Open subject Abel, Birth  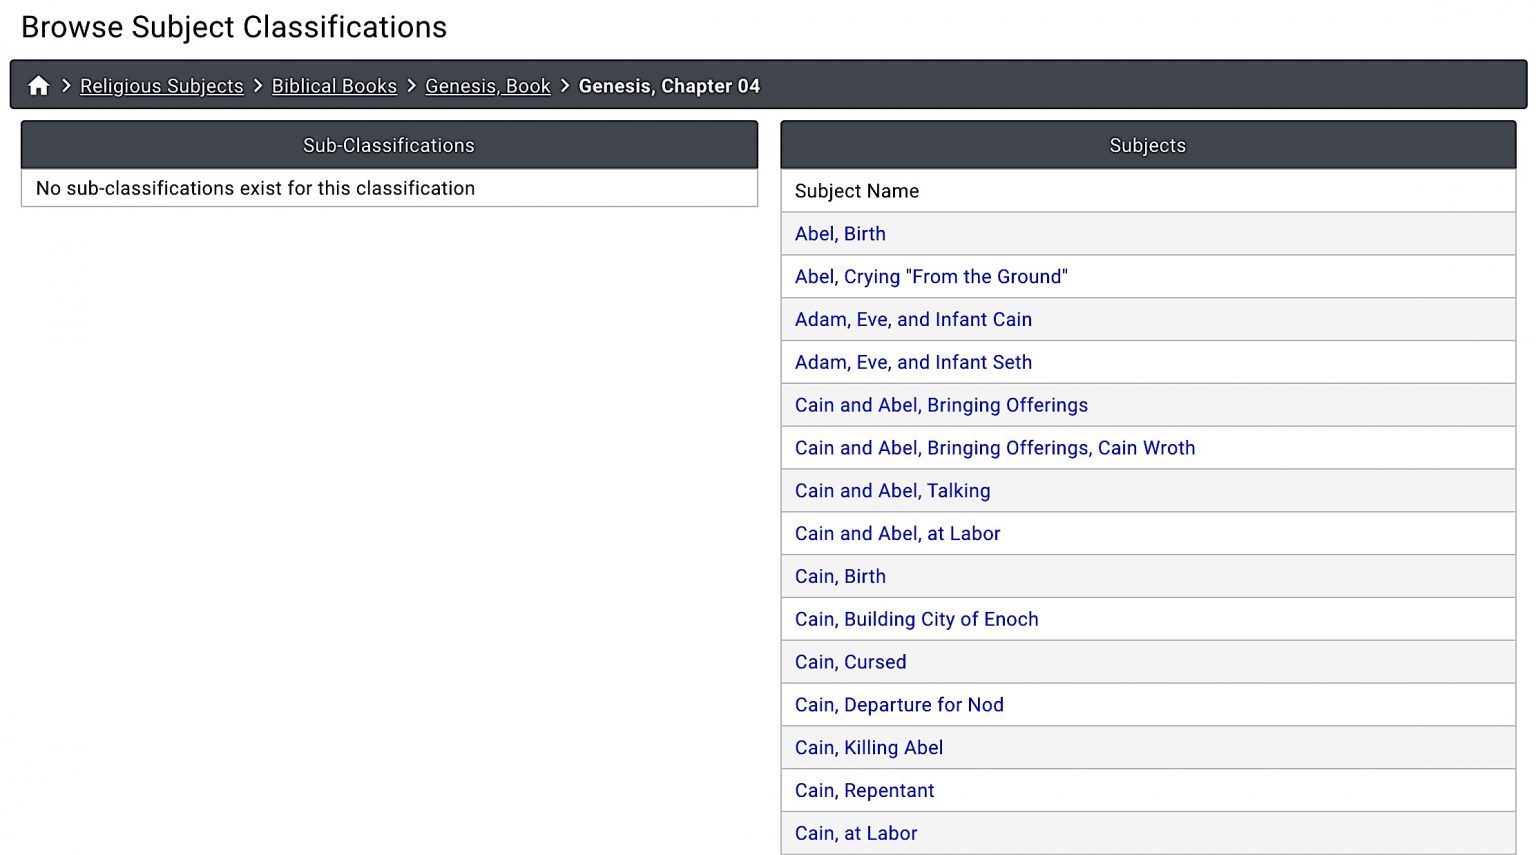point(840,234)
